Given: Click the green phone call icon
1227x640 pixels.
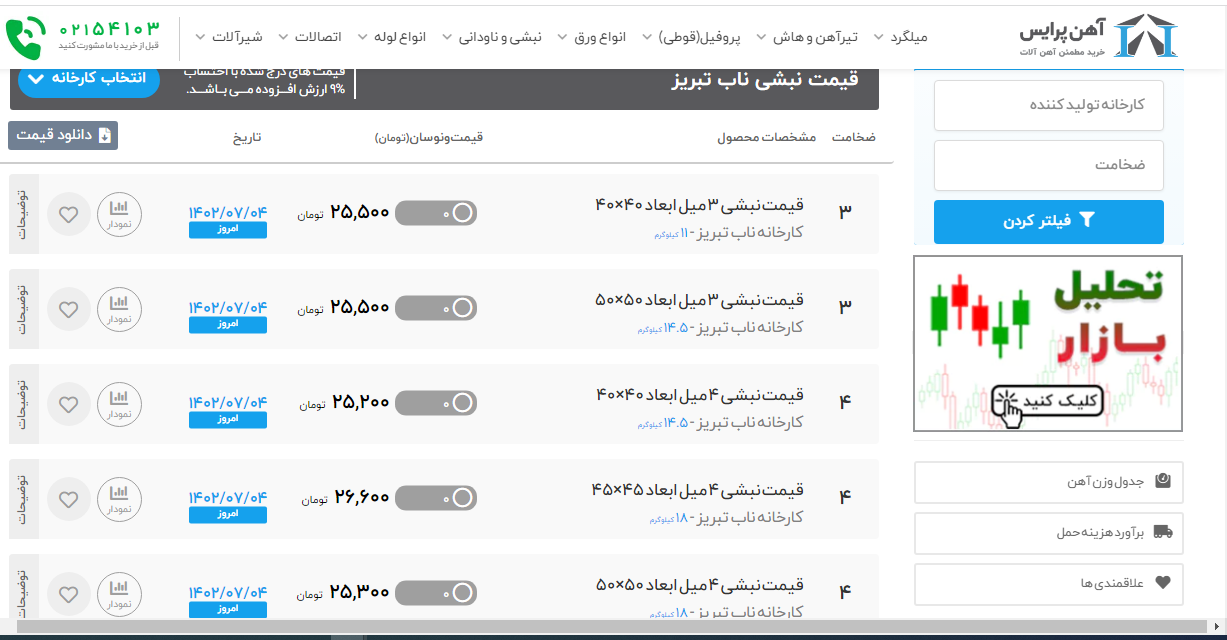Looking at the screenshot, I should click(26, 36).
